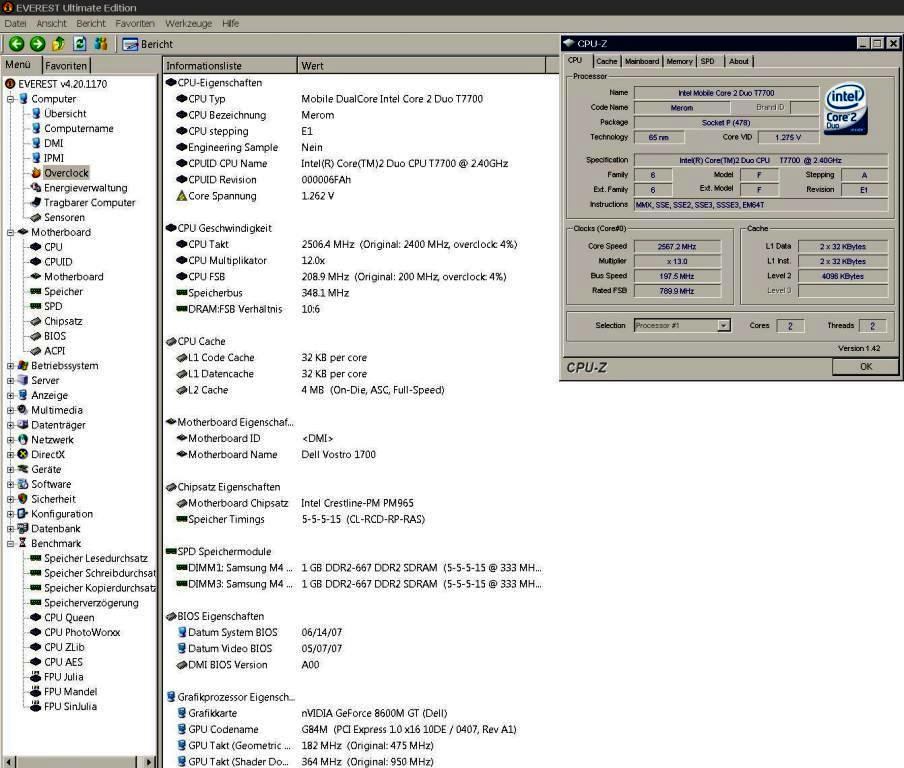Switch to the Menü tab in sidebar
Screen dimensions: 904x768
pos(19,65)
